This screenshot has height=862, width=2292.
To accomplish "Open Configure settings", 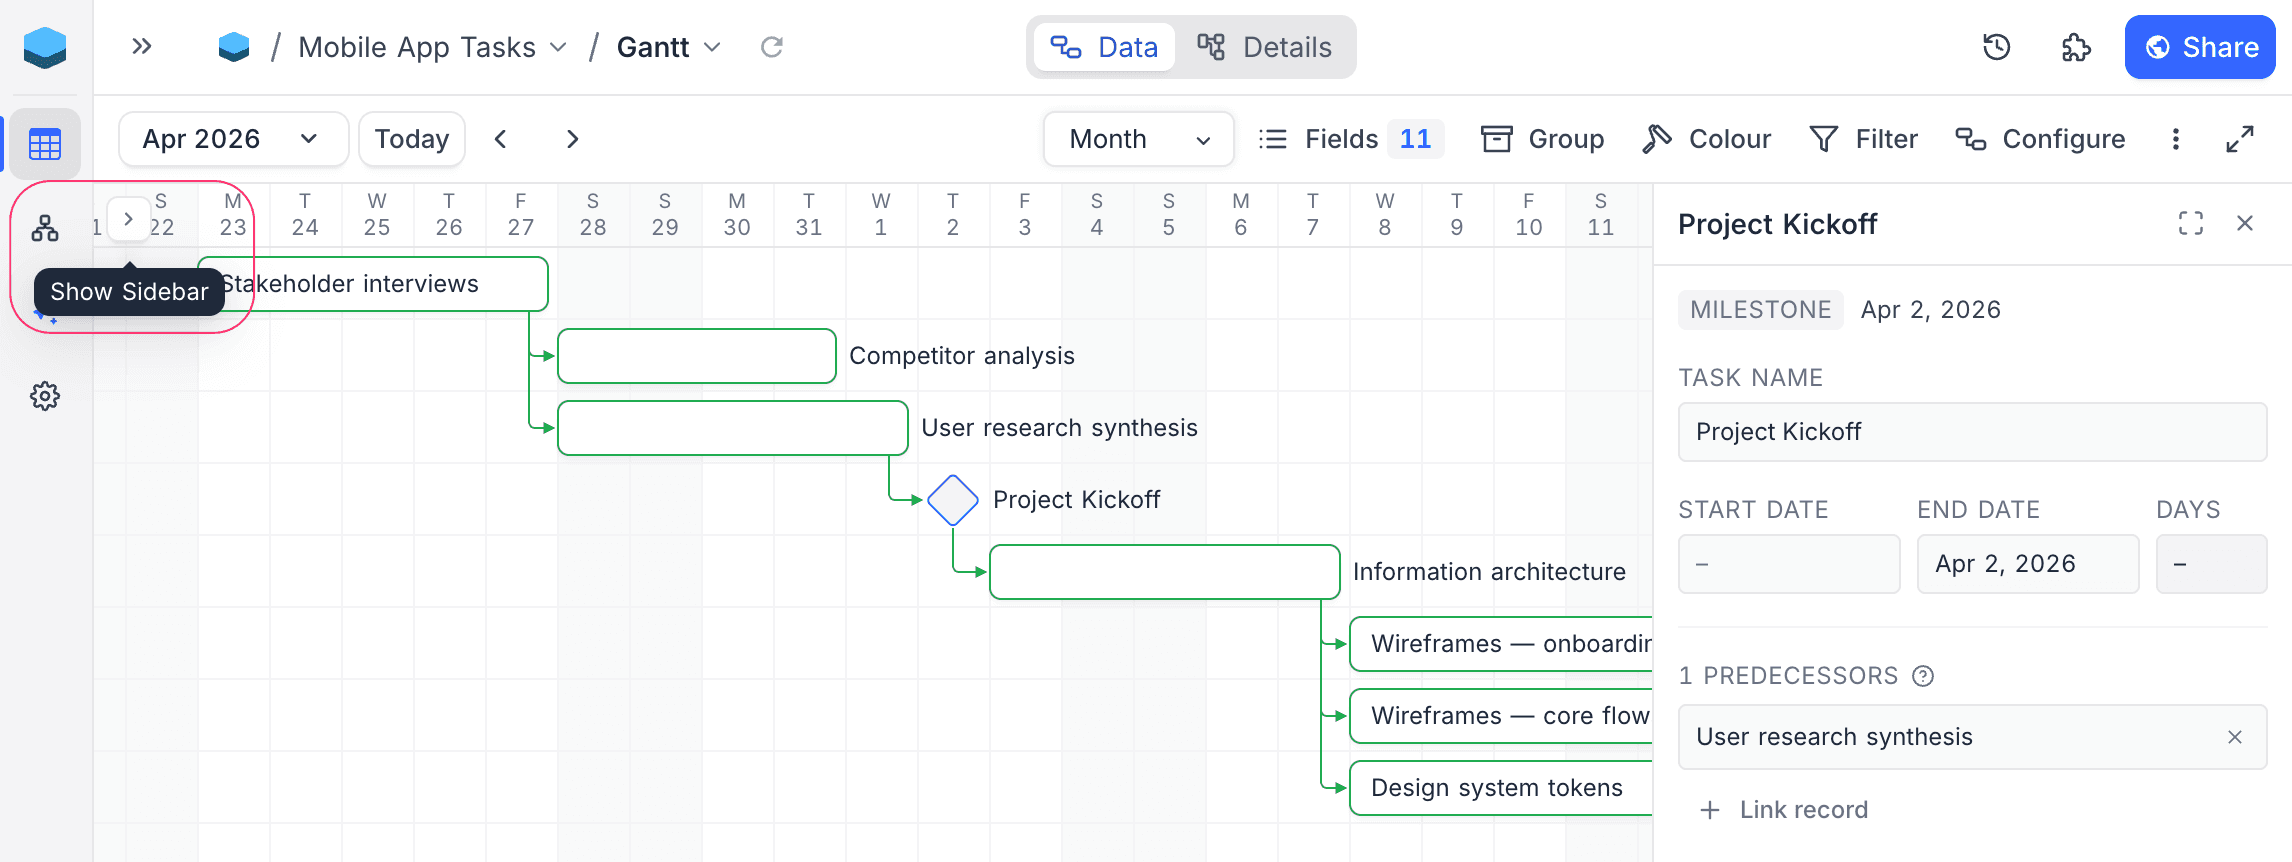I will tap(2040, 139).
